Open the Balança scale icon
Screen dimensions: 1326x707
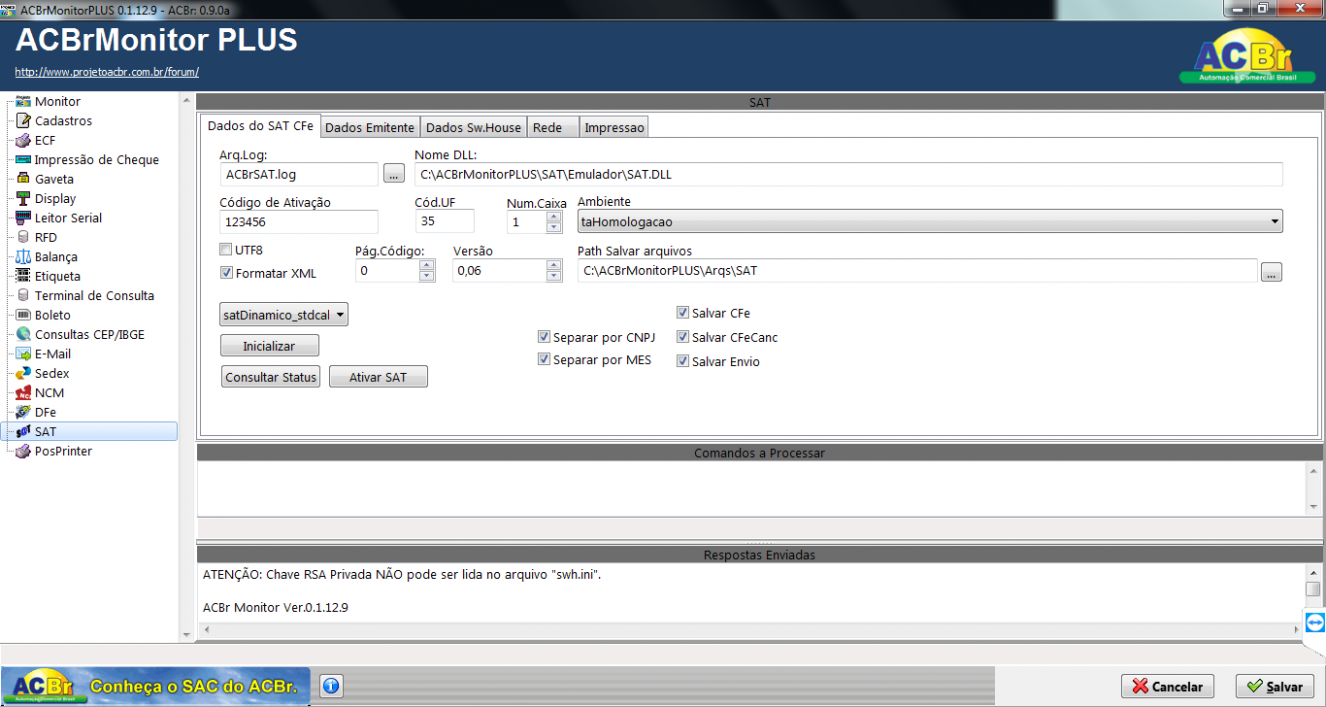(x=23, y=257)
